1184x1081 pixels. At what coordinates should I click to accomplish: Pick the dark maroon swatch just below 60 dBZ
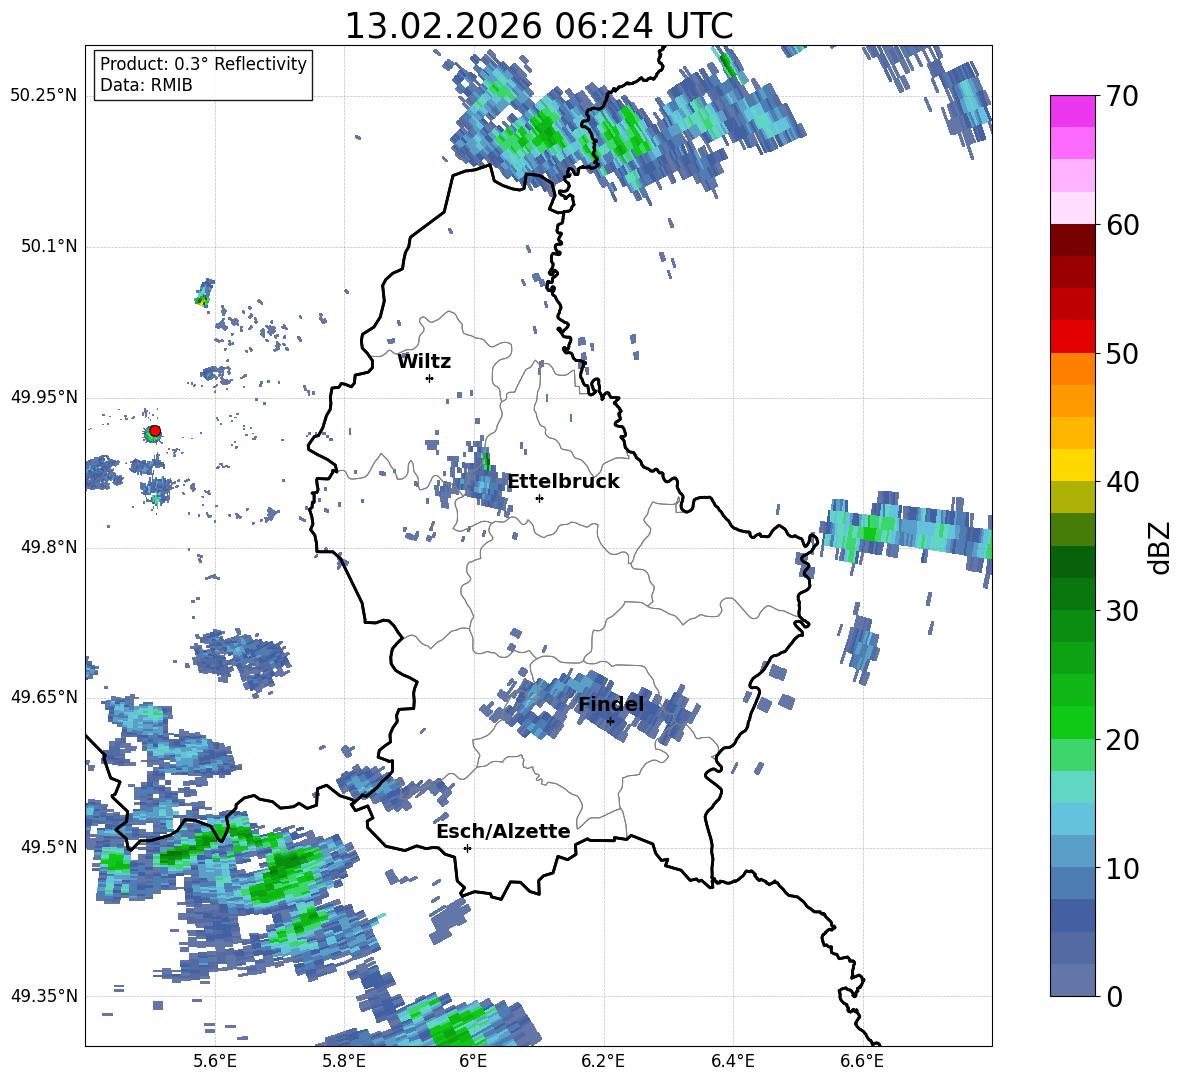click(x=1072, y=239)
